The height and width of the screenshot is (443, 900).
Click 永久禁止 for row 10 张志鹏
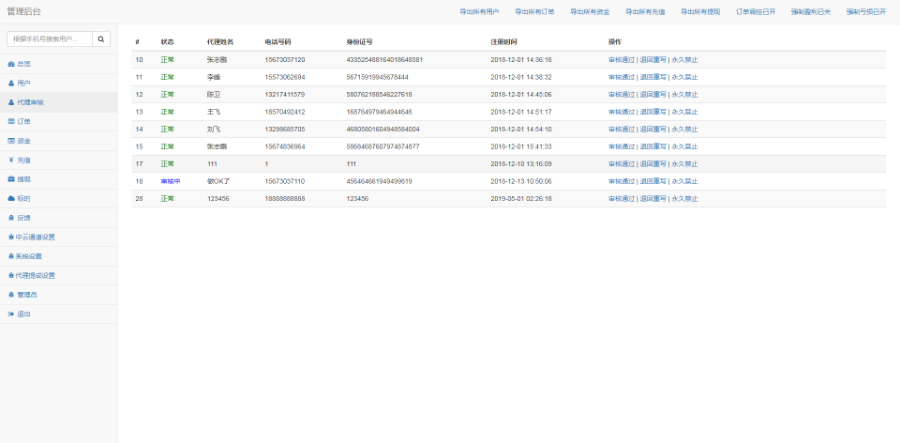(685, 60)
